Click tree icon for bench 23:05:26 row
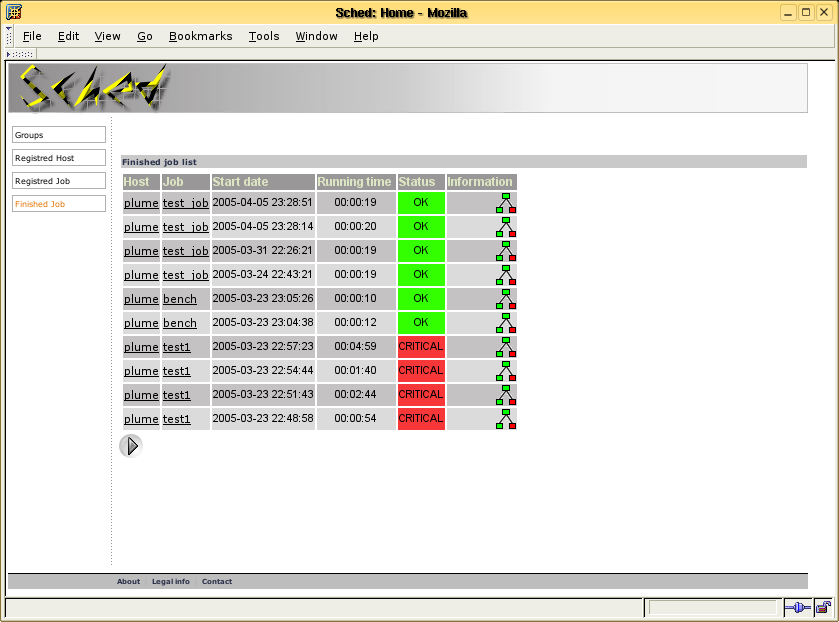 click(506, 298)
